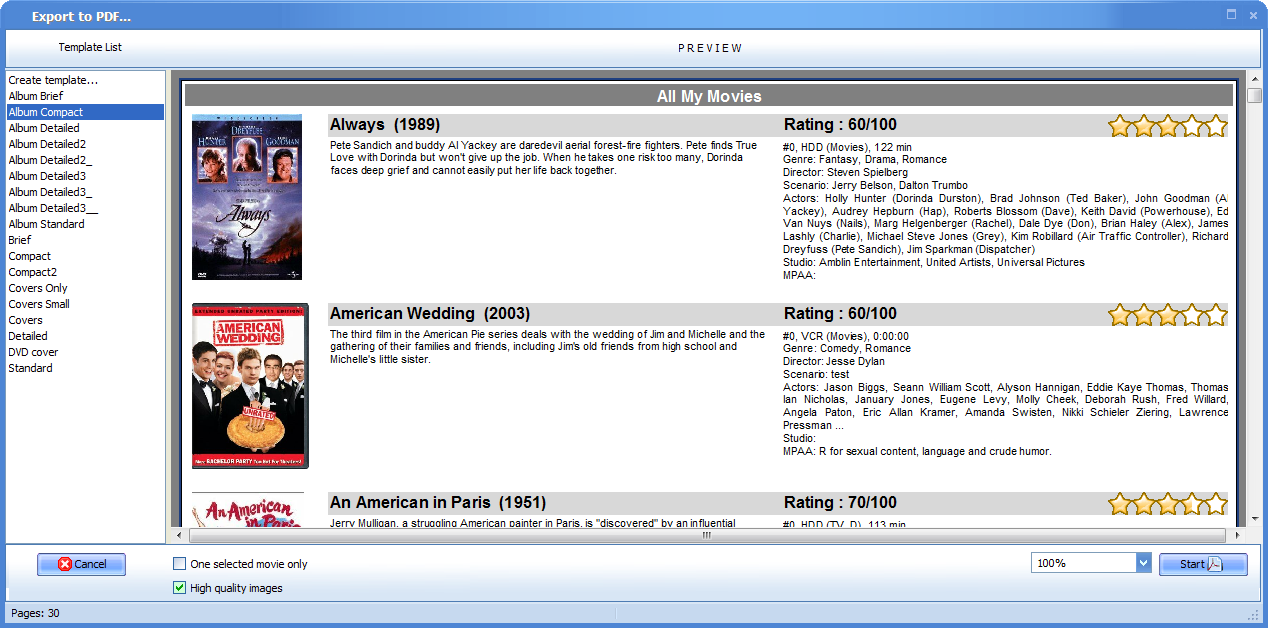The image size is (1268, 628).
Task: Maximize the Export to PDF window
Action: point(1231,14)
